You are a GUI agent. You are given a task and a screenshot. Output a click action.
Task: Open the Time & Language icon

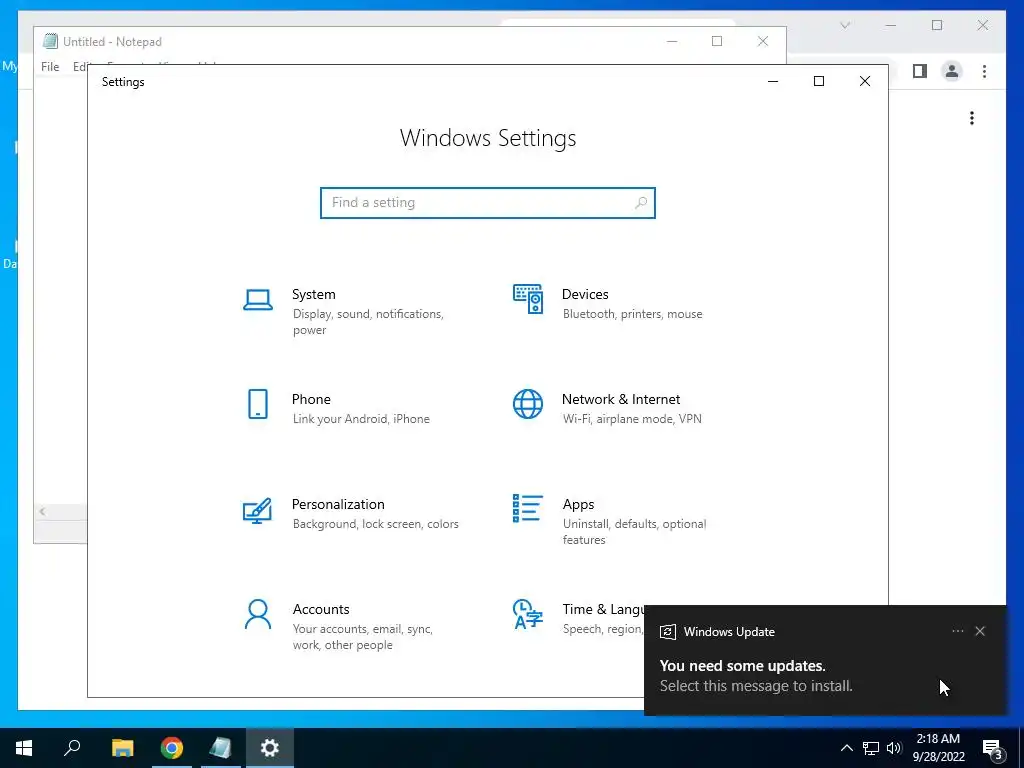point(528,614)
